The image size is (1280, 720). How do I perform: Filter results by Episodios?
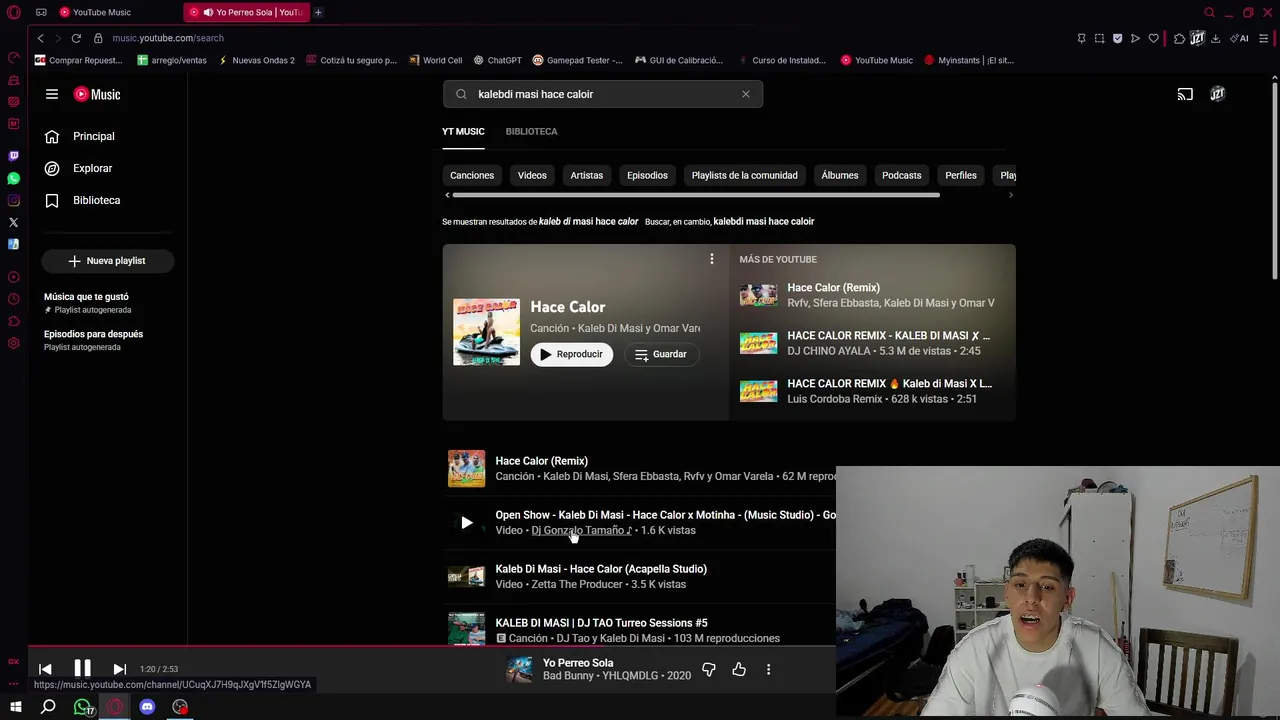coord(647,175)
